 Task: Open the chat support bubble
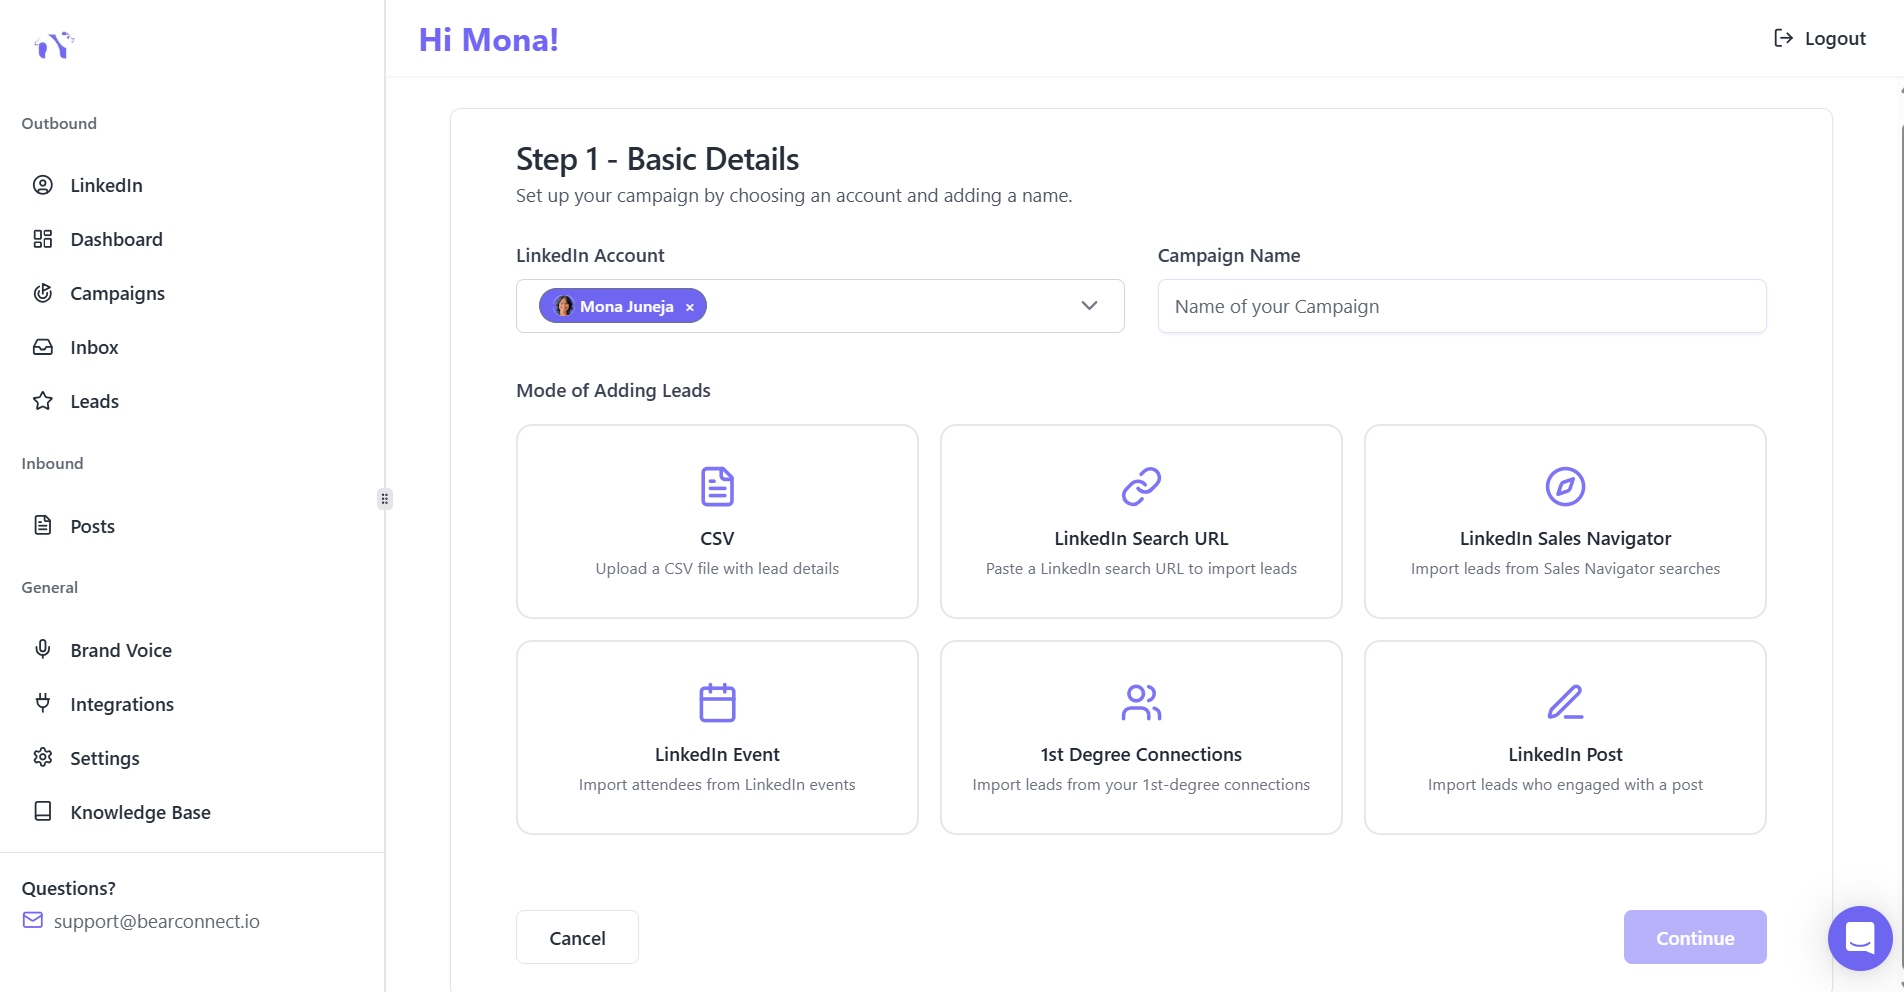click(x=1859, y=938)
